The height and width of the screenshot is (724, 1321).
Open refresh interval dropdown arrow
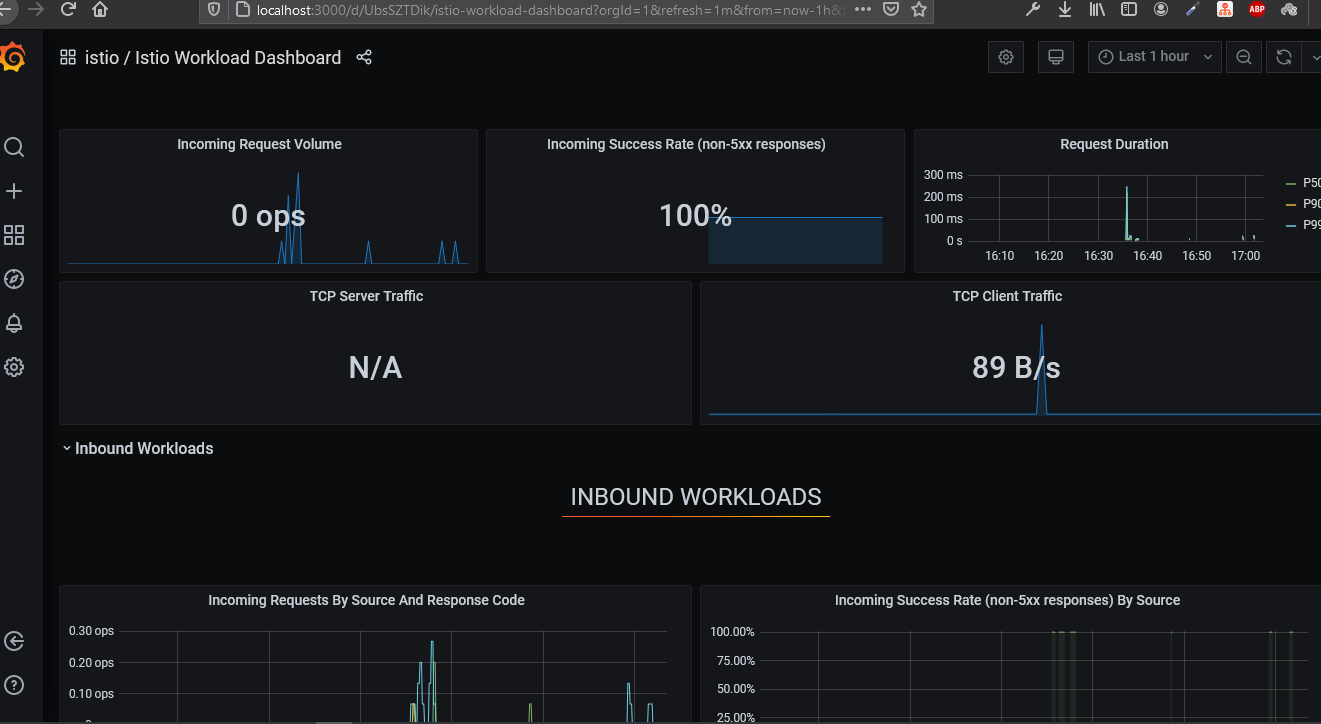click(1313, 57)
